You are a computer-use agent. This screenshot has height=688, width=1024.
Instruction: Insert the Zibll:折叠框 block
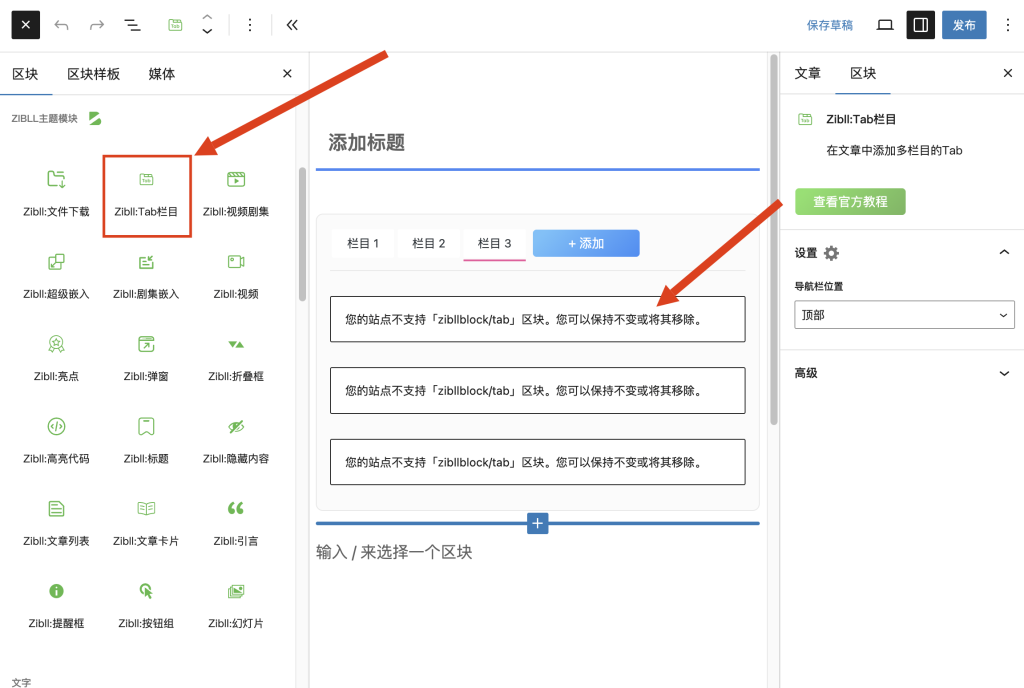coord(236,359)
